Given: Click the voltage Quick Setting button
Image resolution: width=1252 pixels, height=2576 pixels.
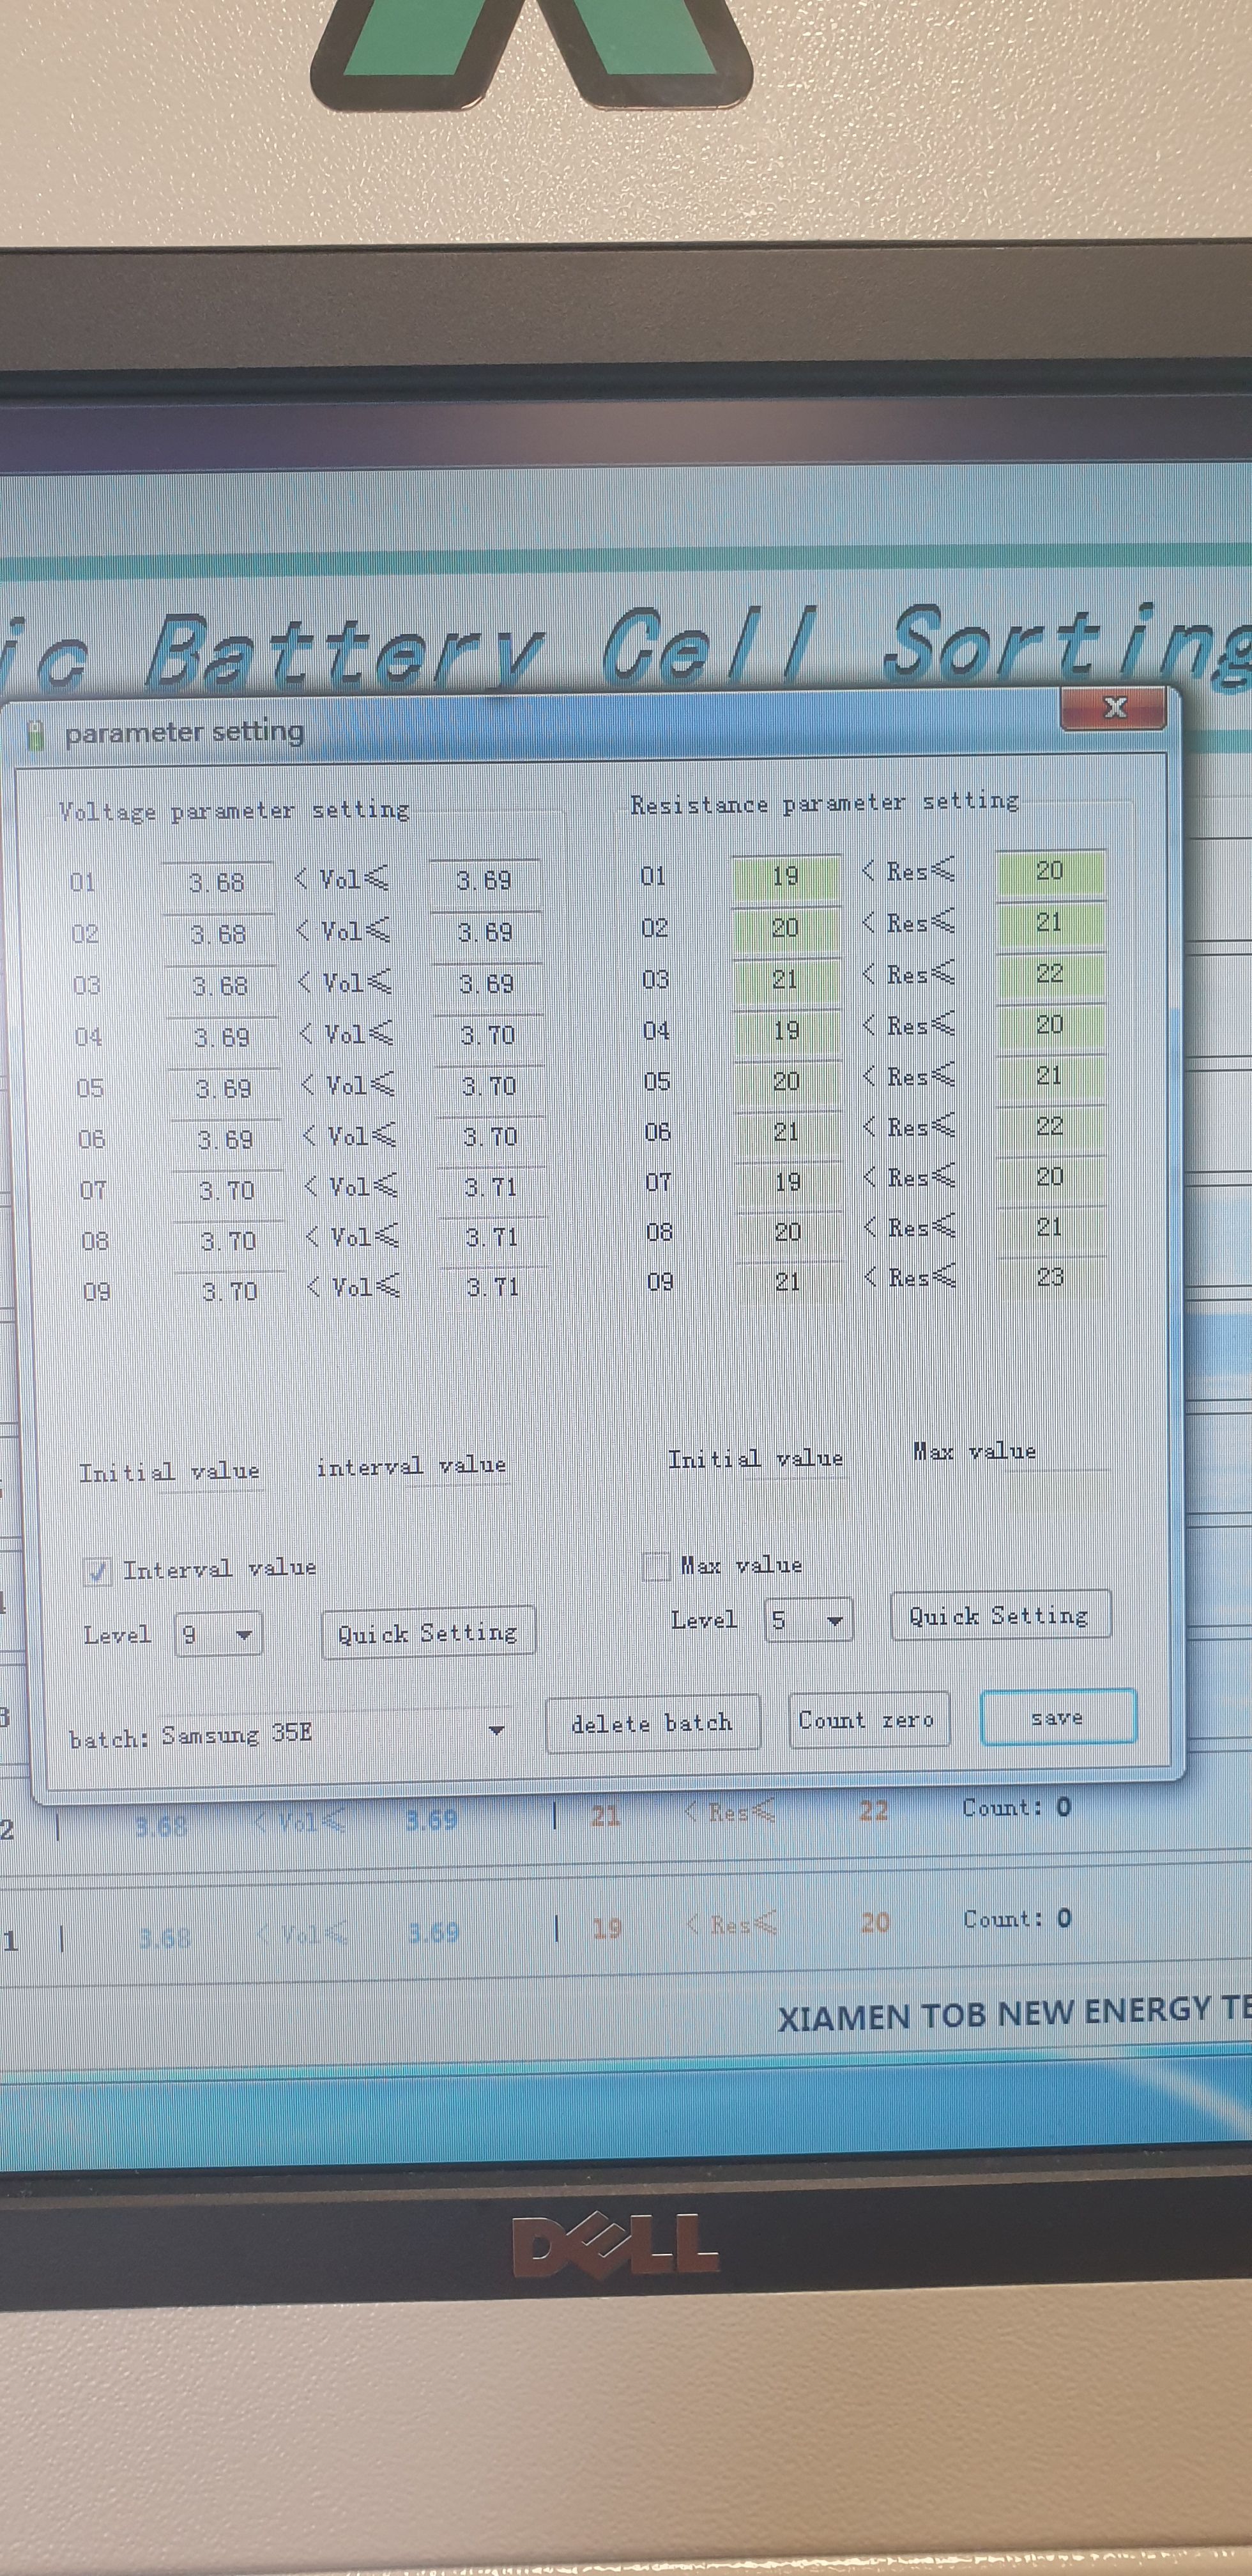Looking at the screenshot, I should (428, 1633).
